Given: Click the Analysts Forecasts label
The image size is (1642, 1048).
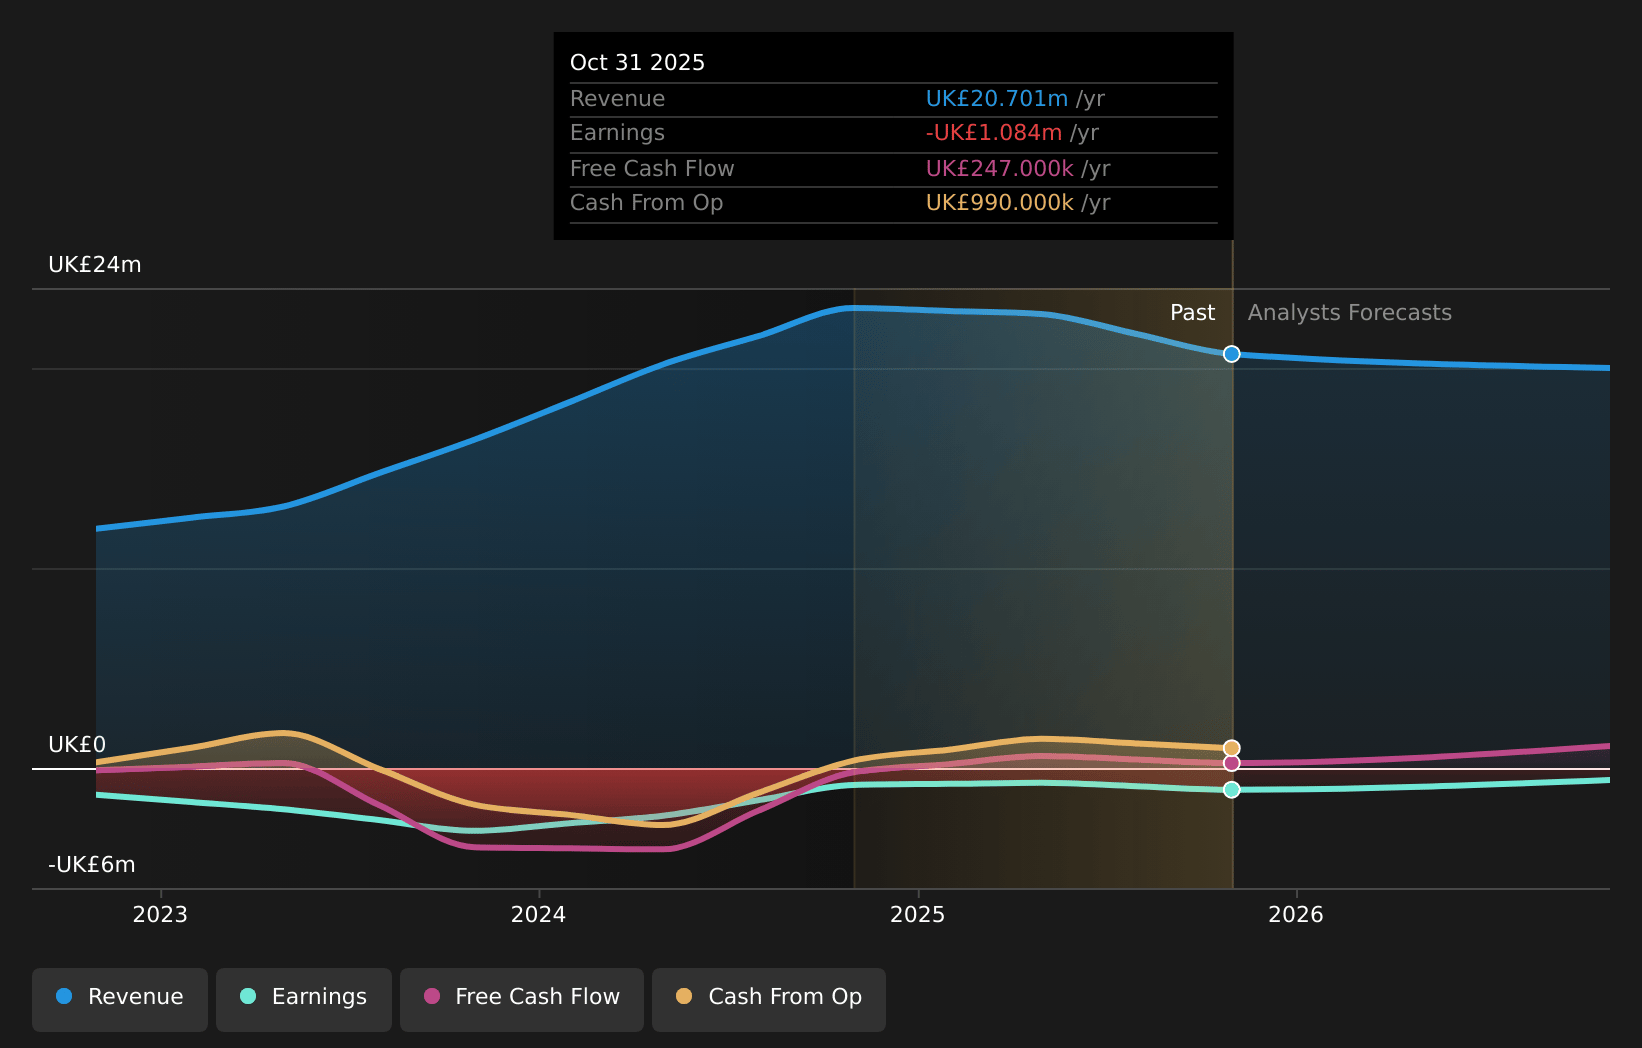Looking at the screenshot, I should coord(1349,313).
